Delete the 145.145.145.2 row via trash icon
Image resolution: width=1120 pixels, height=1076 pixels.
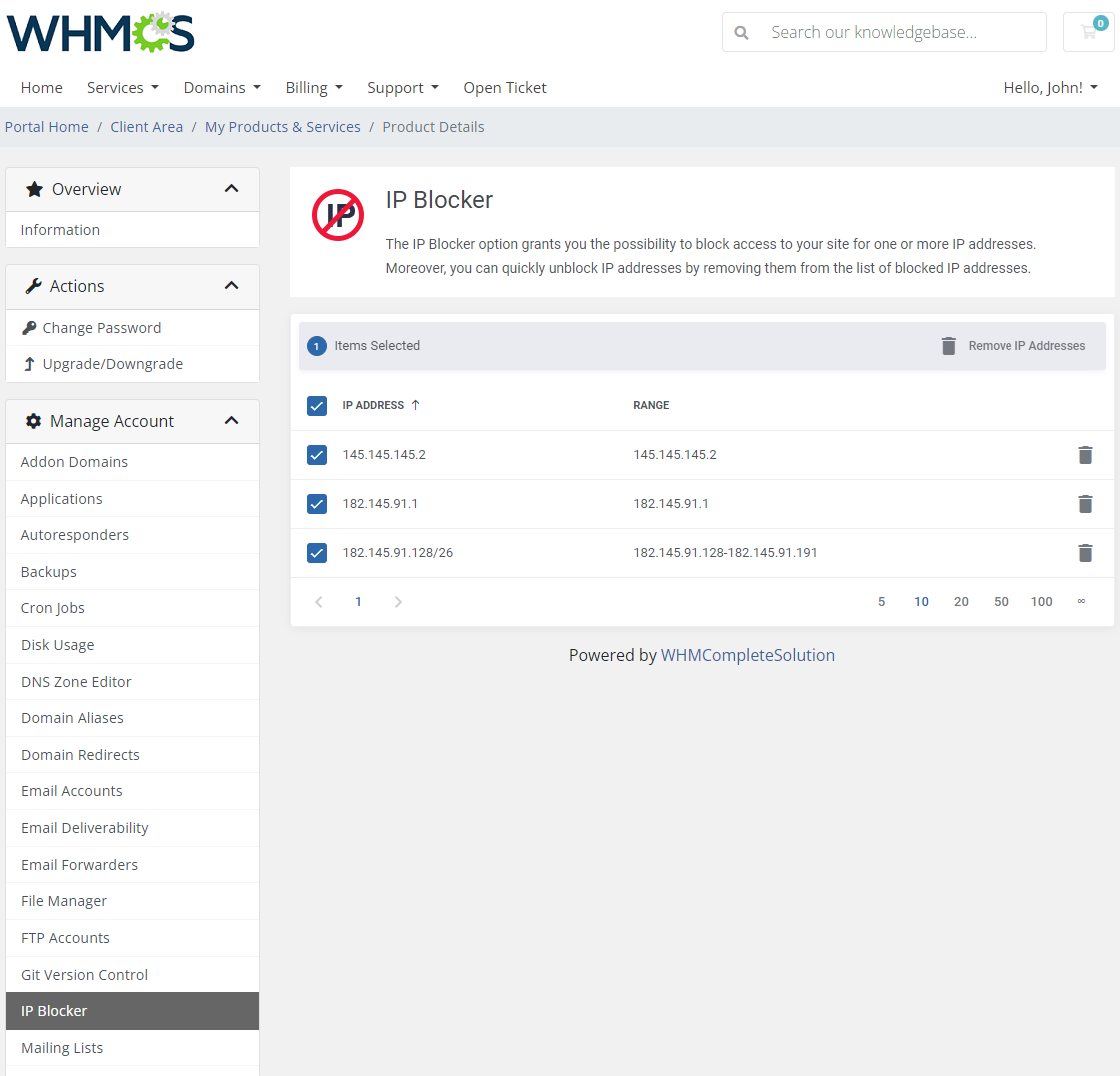pos(1085,455)
